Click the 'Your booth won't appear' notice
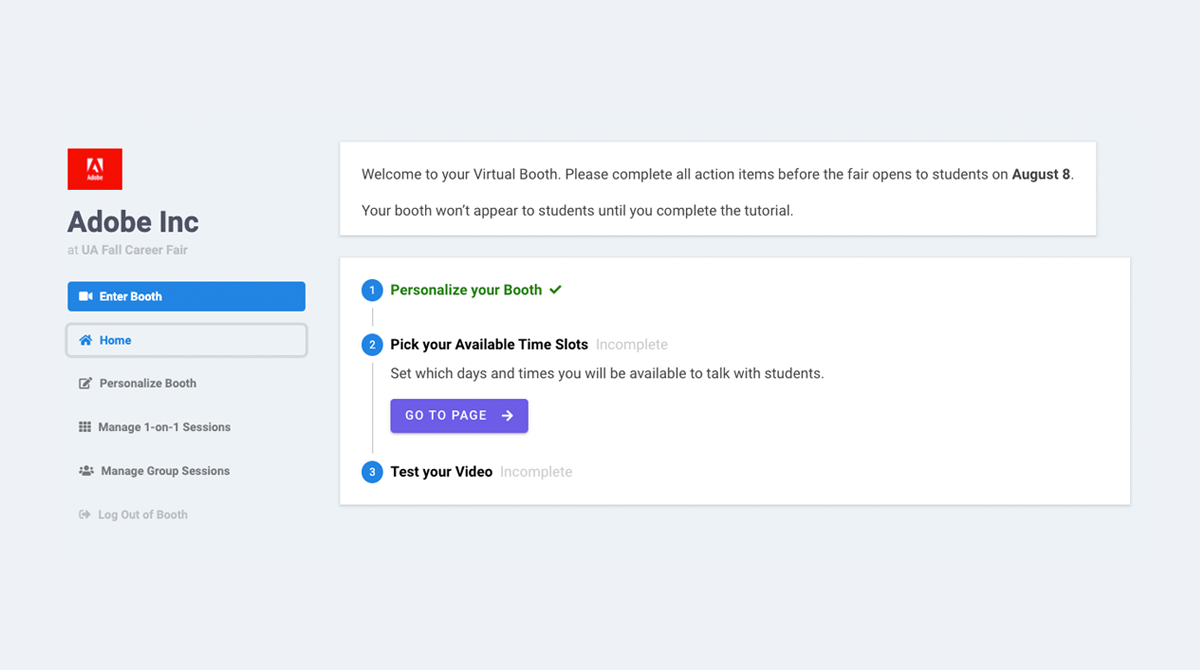 (577, 211)
